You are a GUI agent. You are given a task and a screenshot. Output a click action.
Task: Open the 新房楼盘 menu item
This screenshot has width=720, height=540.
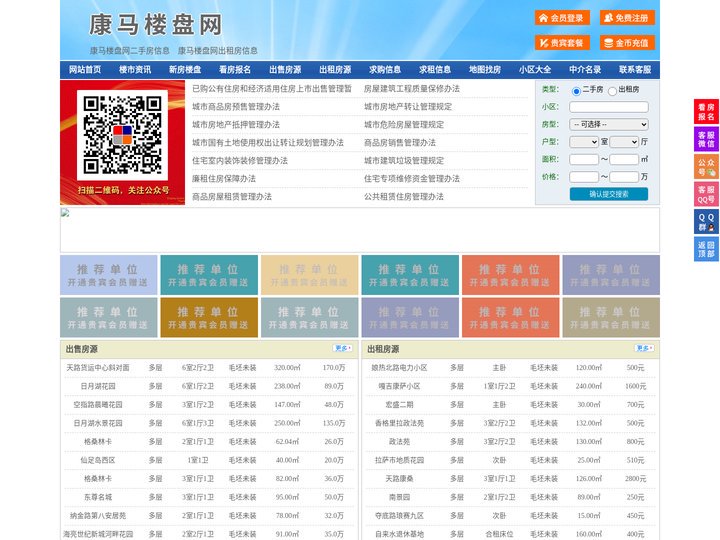pyautogui.click(x=185, y=70)
